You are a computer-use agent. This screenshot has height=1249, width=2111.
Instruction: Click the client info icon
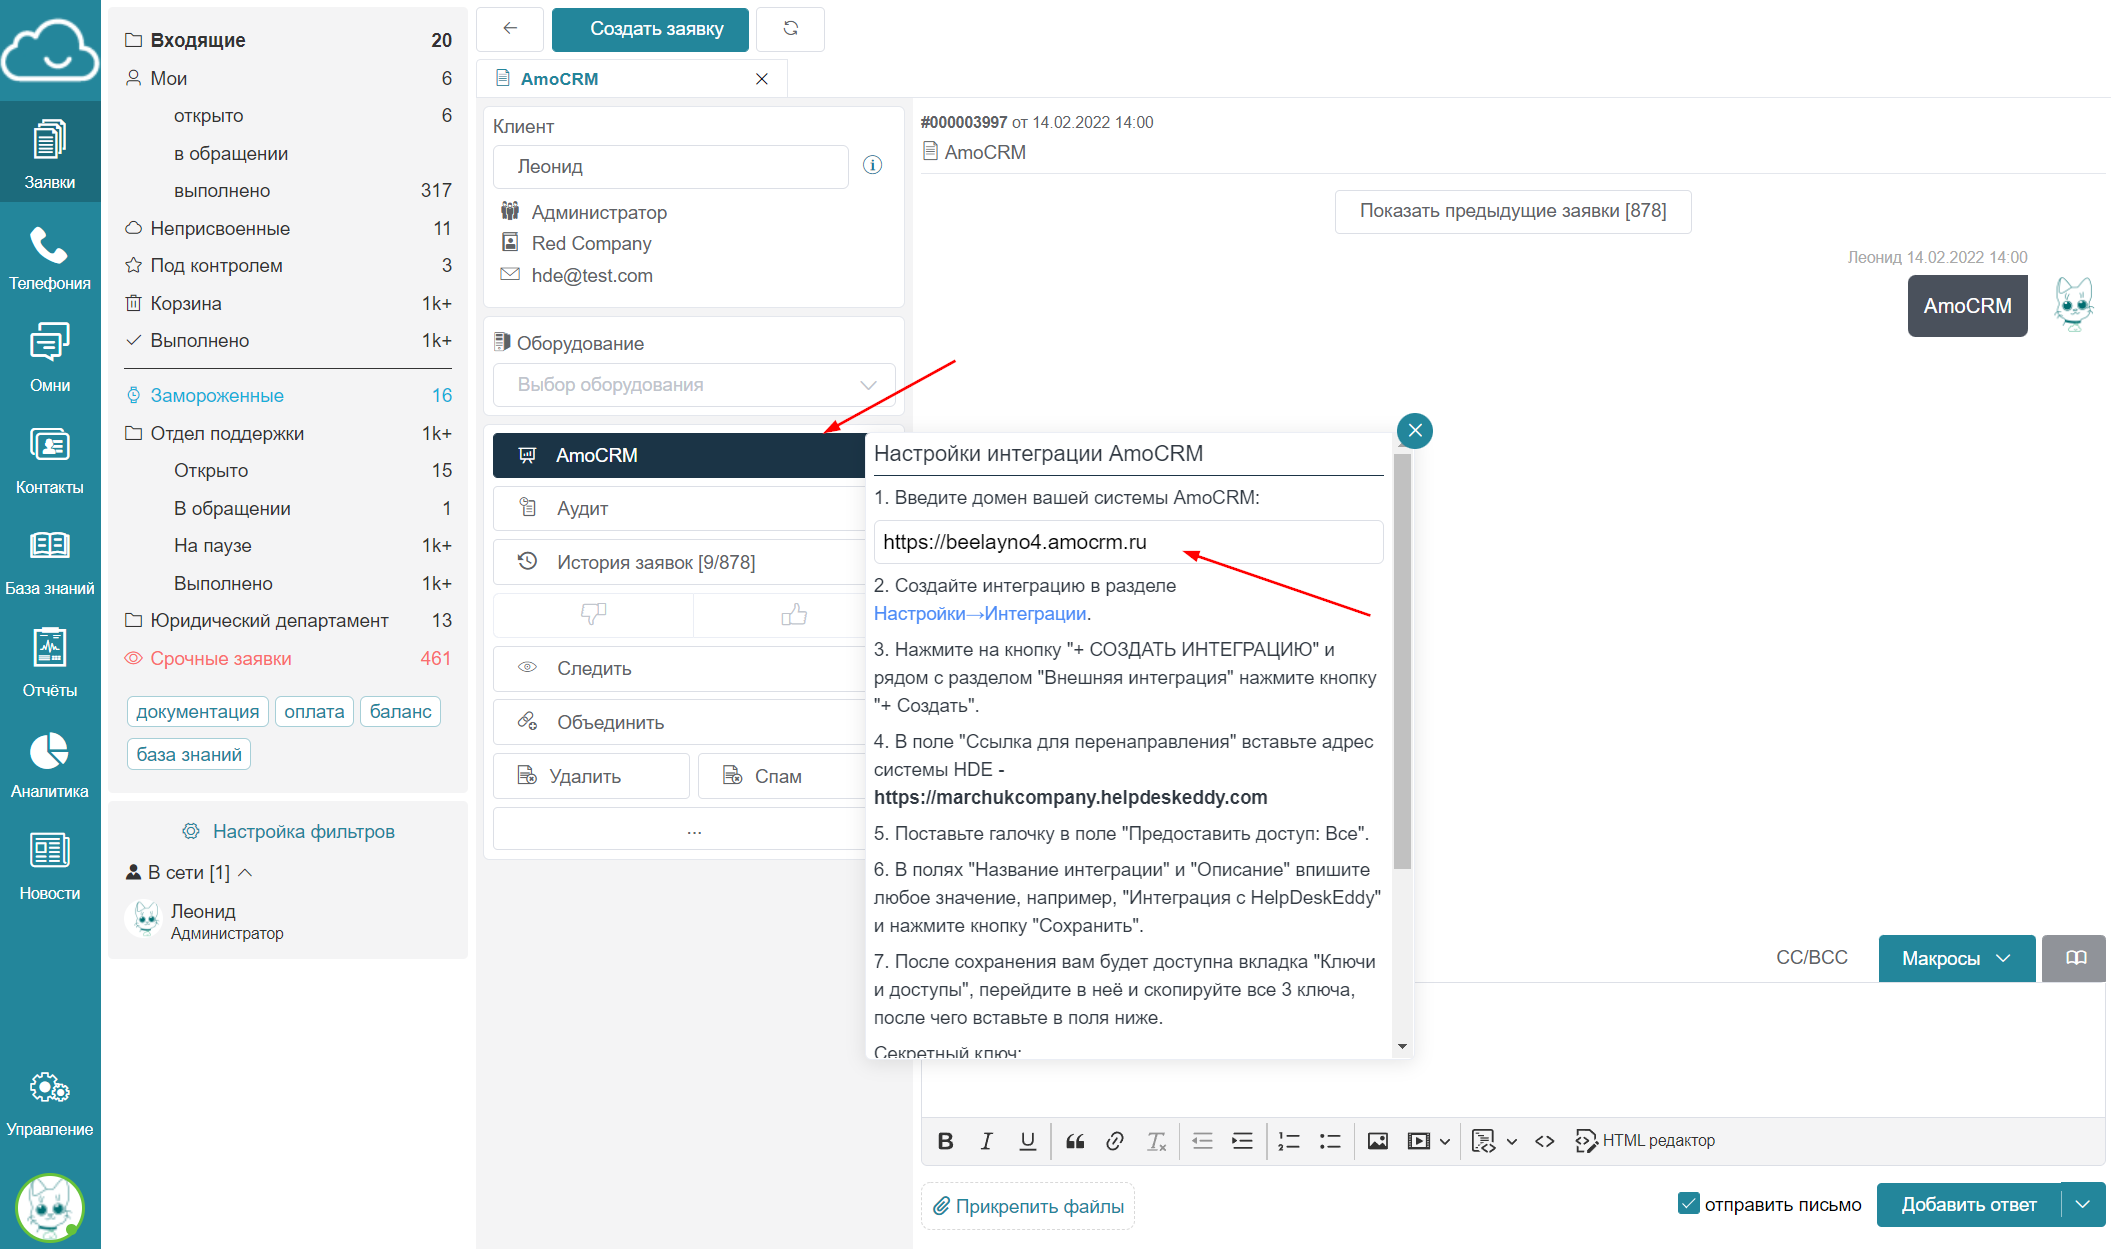(872, 165)
